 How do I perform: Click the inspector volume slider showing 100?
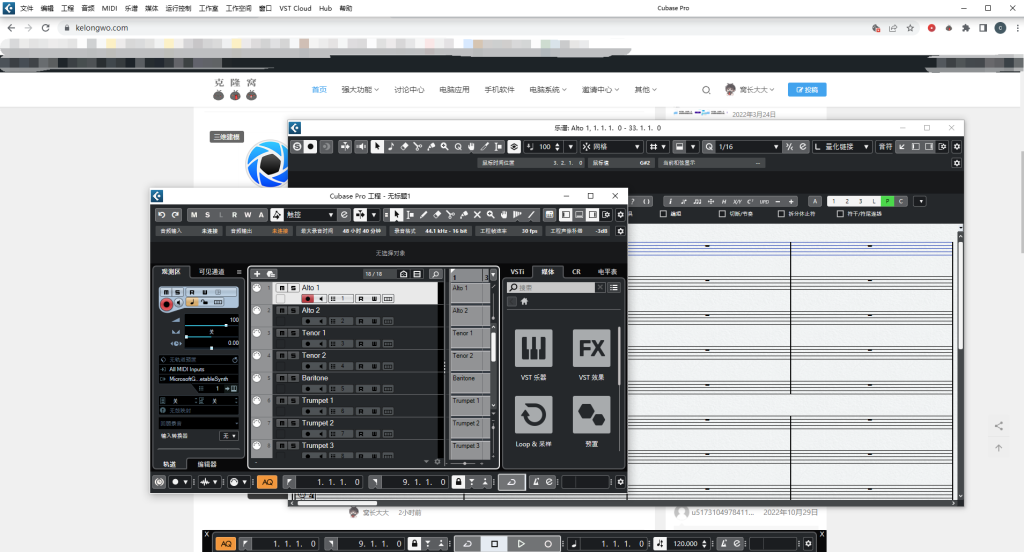point(212,320)
